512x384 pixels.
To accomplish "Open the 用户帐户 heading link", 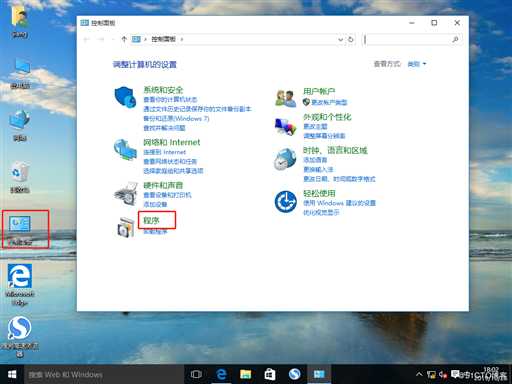I will (319, 91).
